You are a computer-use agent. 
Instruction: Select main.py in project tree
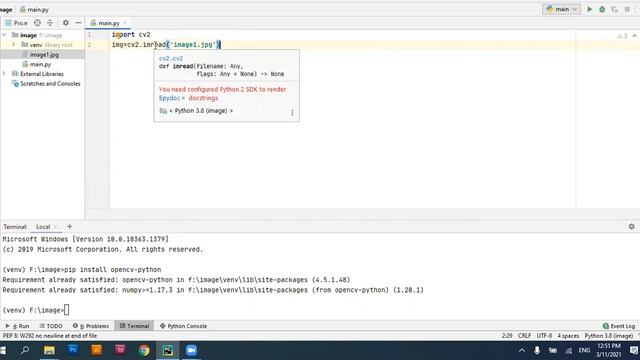click(x=40, y=64)
